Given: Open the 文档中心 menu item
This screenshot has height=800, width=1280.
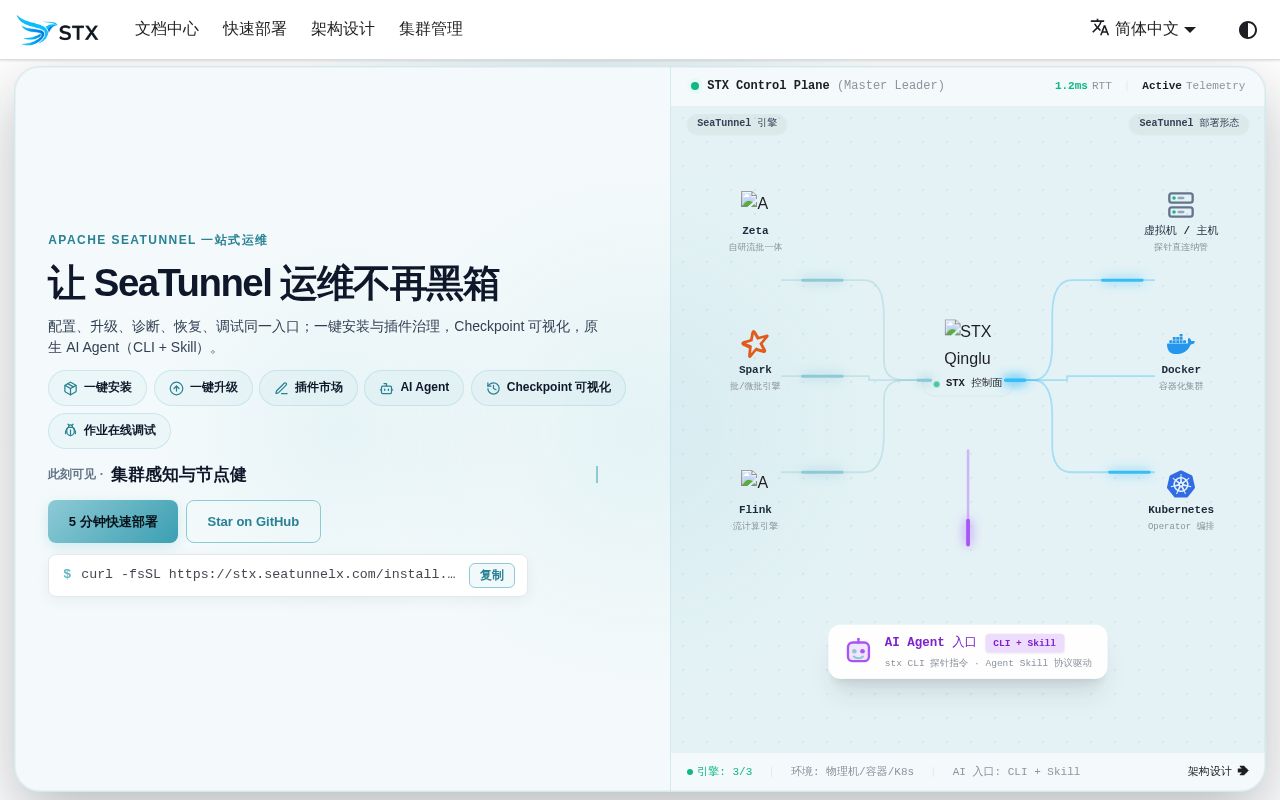Looking at the screenshot, I should (x=167, y=29).
